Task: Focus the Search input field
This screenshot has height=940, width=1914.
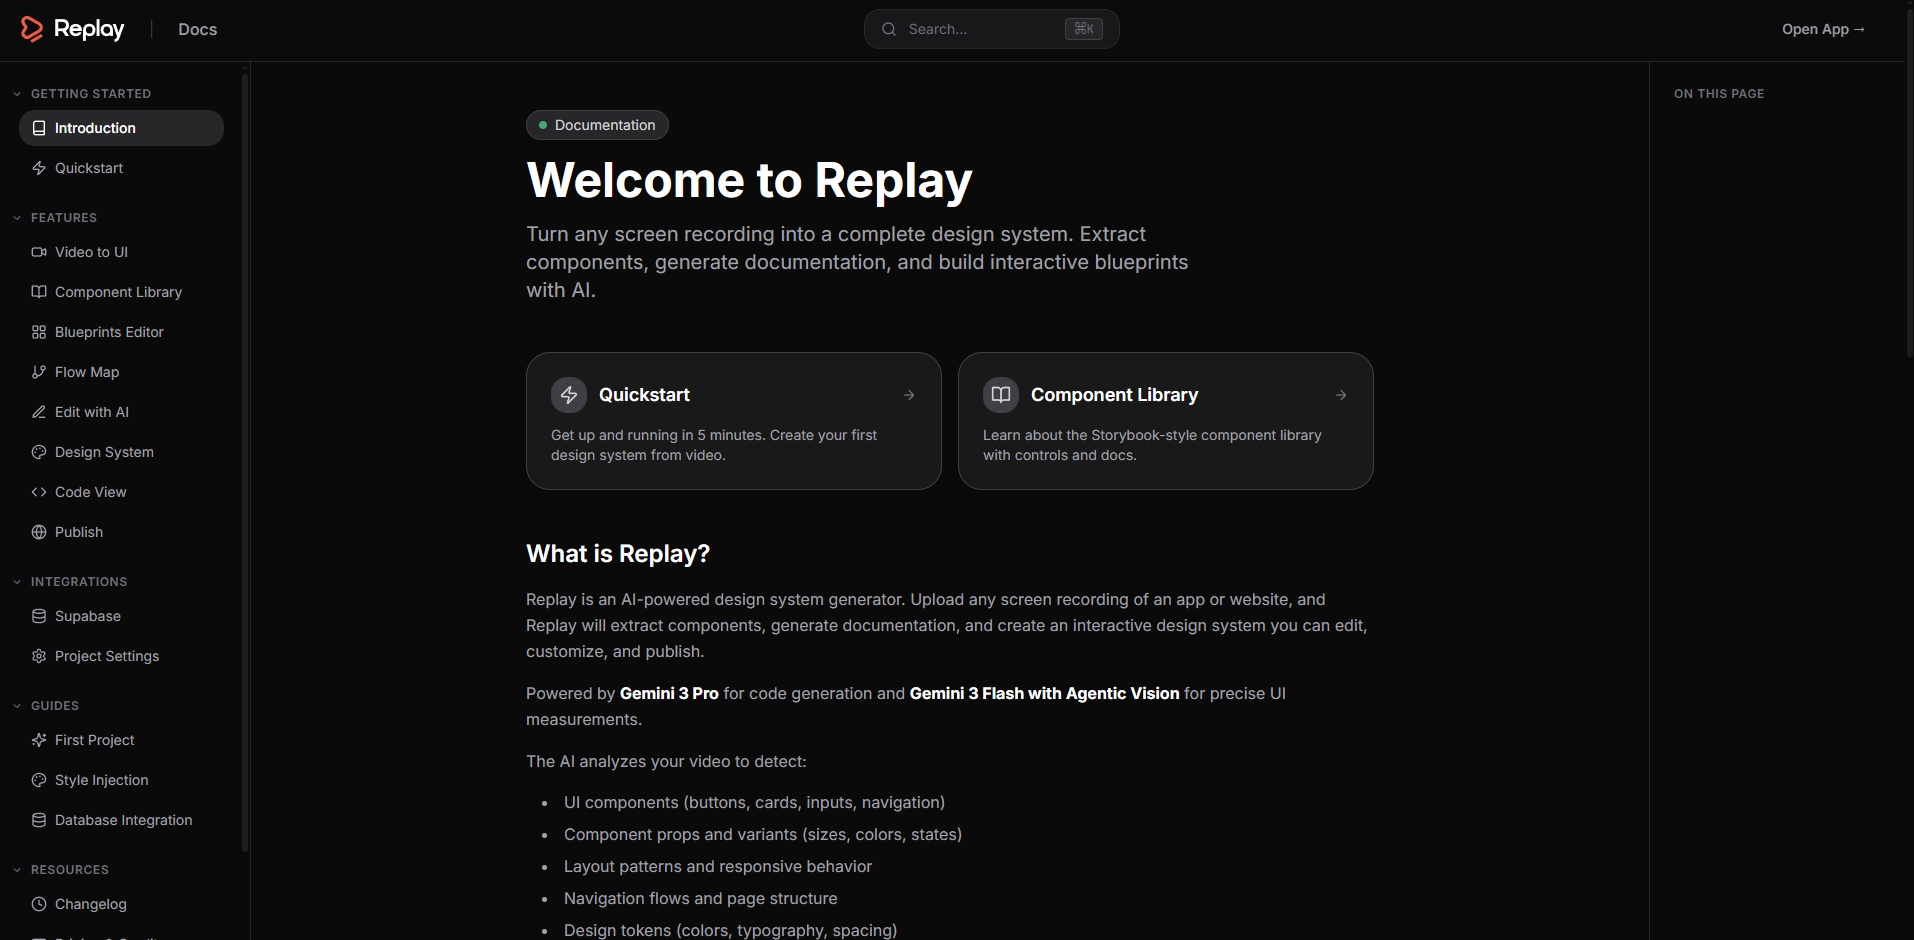Action: (x=991, y=29)
